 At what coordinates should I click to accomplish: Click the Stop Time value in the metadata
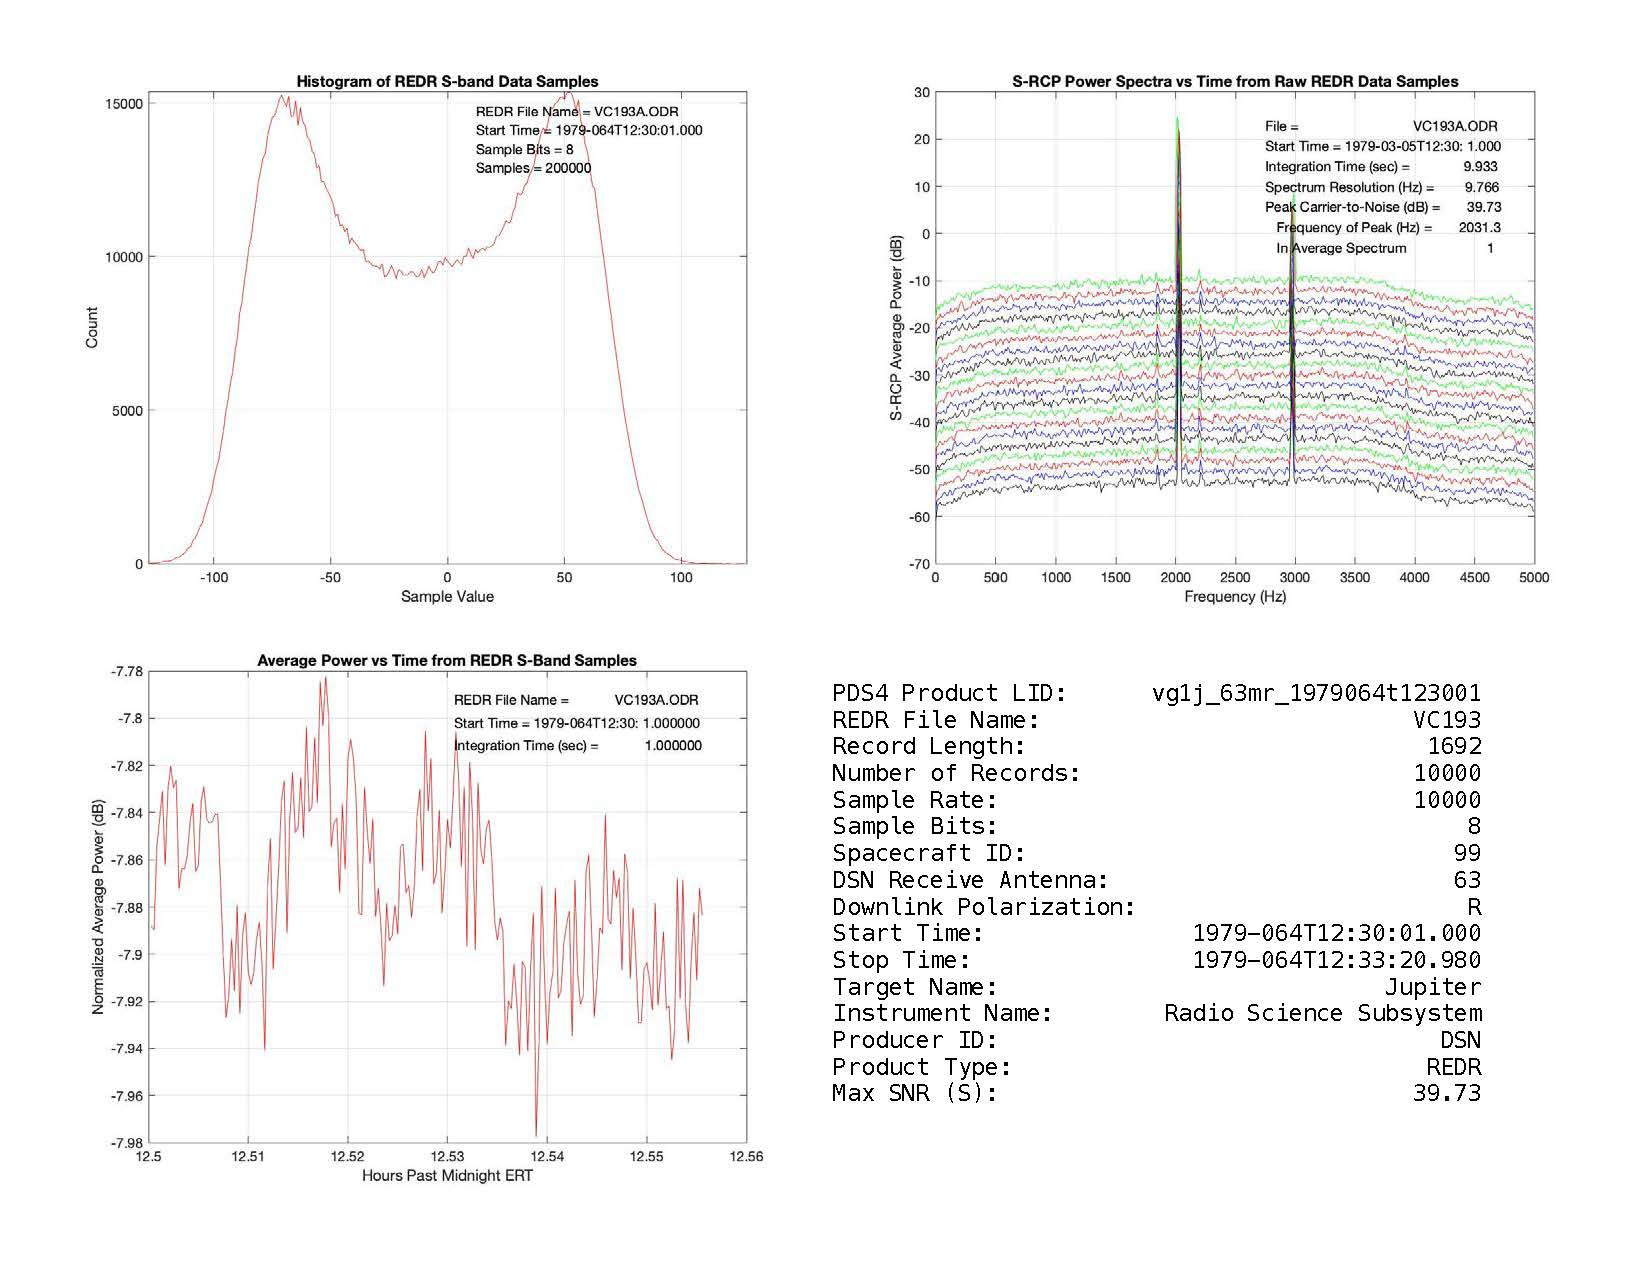[x=1336, y=960]
